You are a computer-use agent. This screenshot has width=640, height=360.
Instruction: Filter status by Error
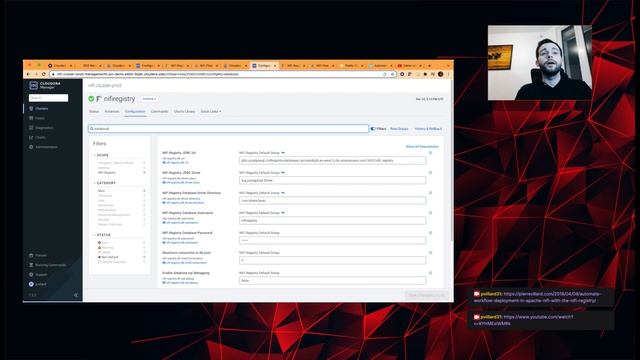point(103,242)
